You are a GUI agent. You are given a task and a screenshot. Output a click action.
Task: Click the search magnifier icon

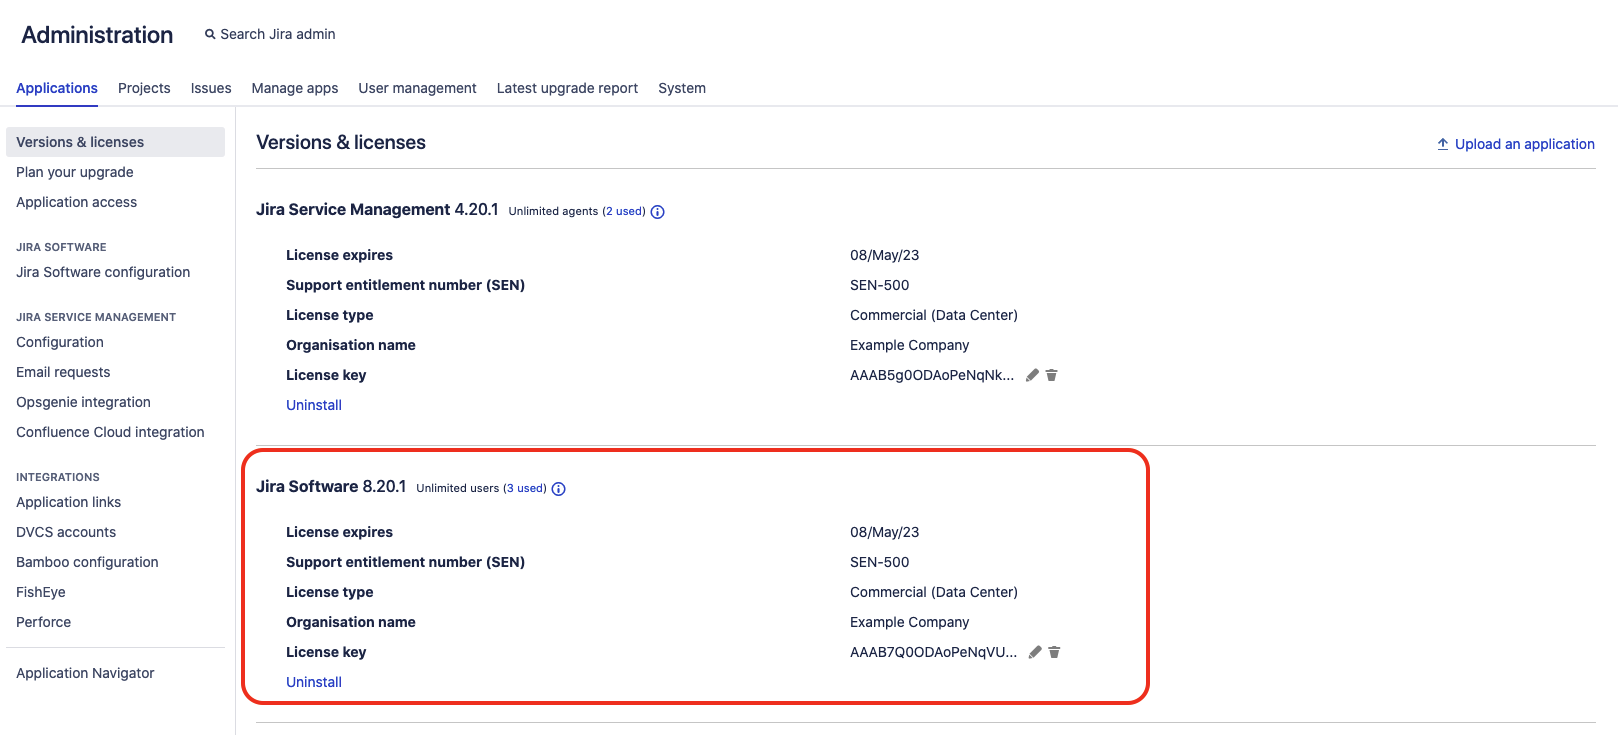(x=210, y=34)
